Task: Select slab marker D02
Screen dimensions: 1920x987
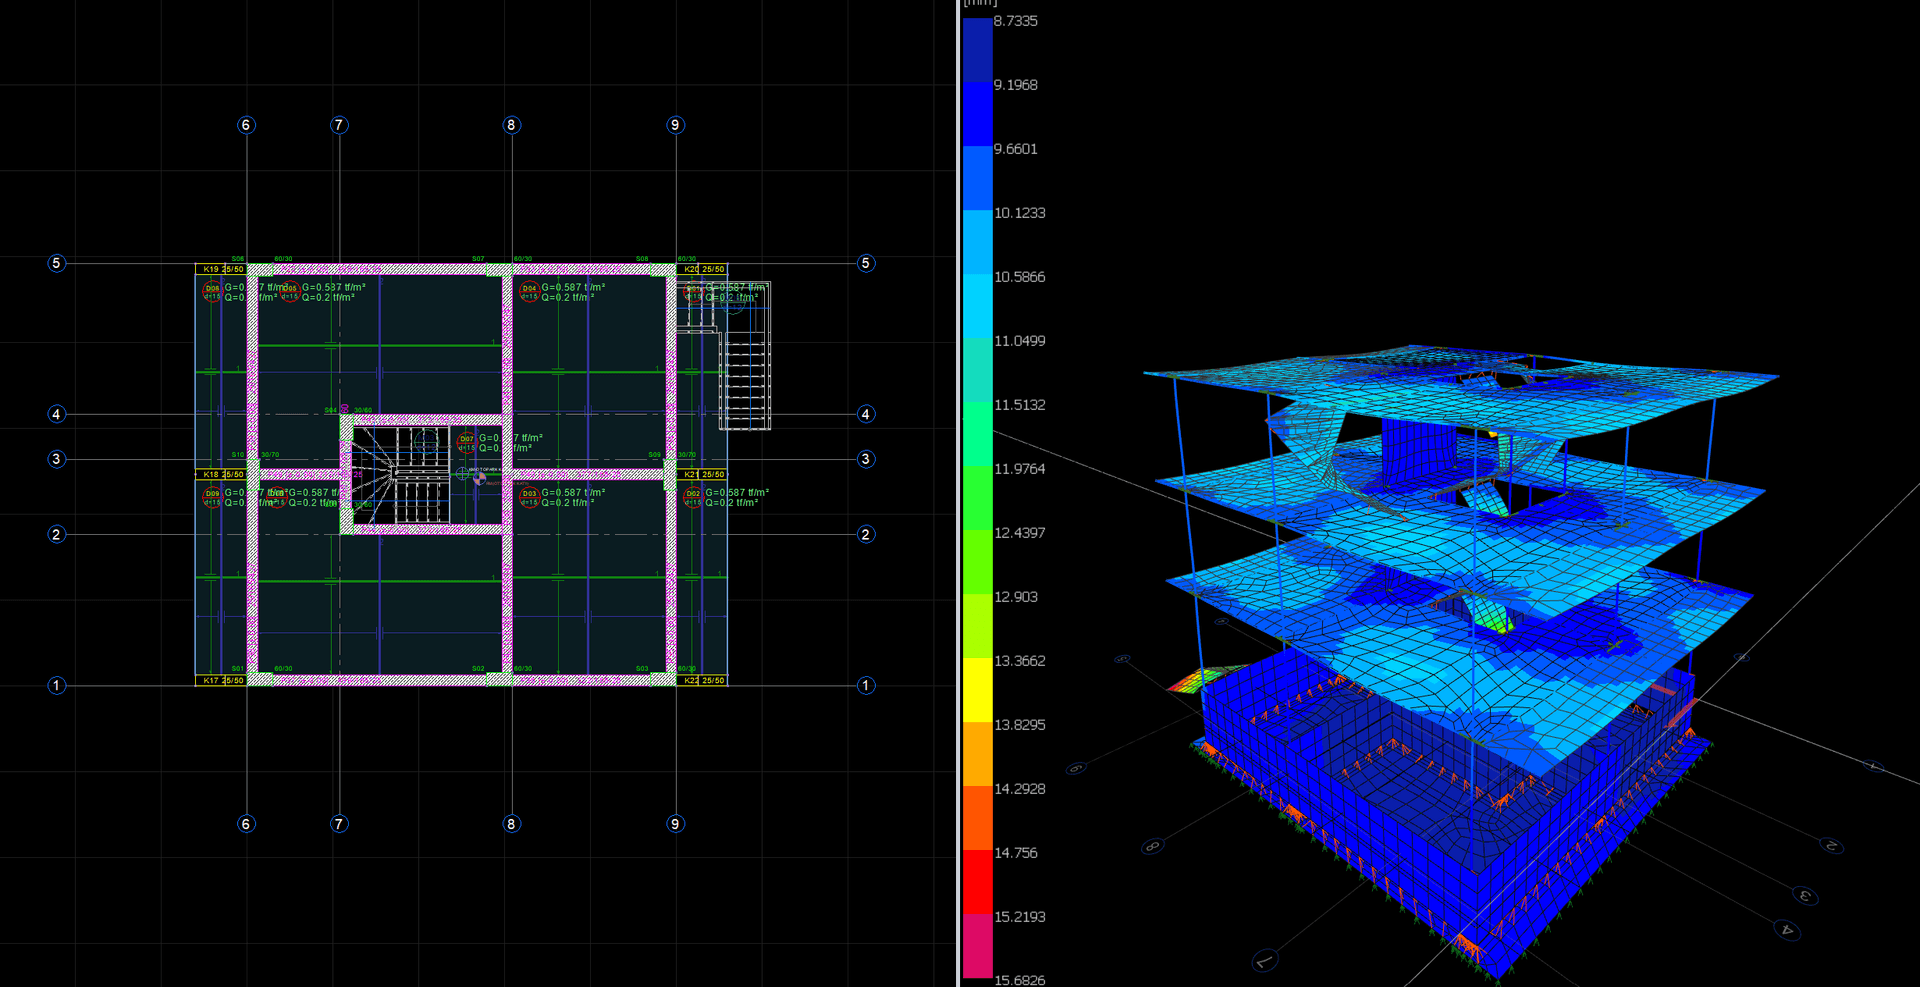Action: click(x=693, y=497)
